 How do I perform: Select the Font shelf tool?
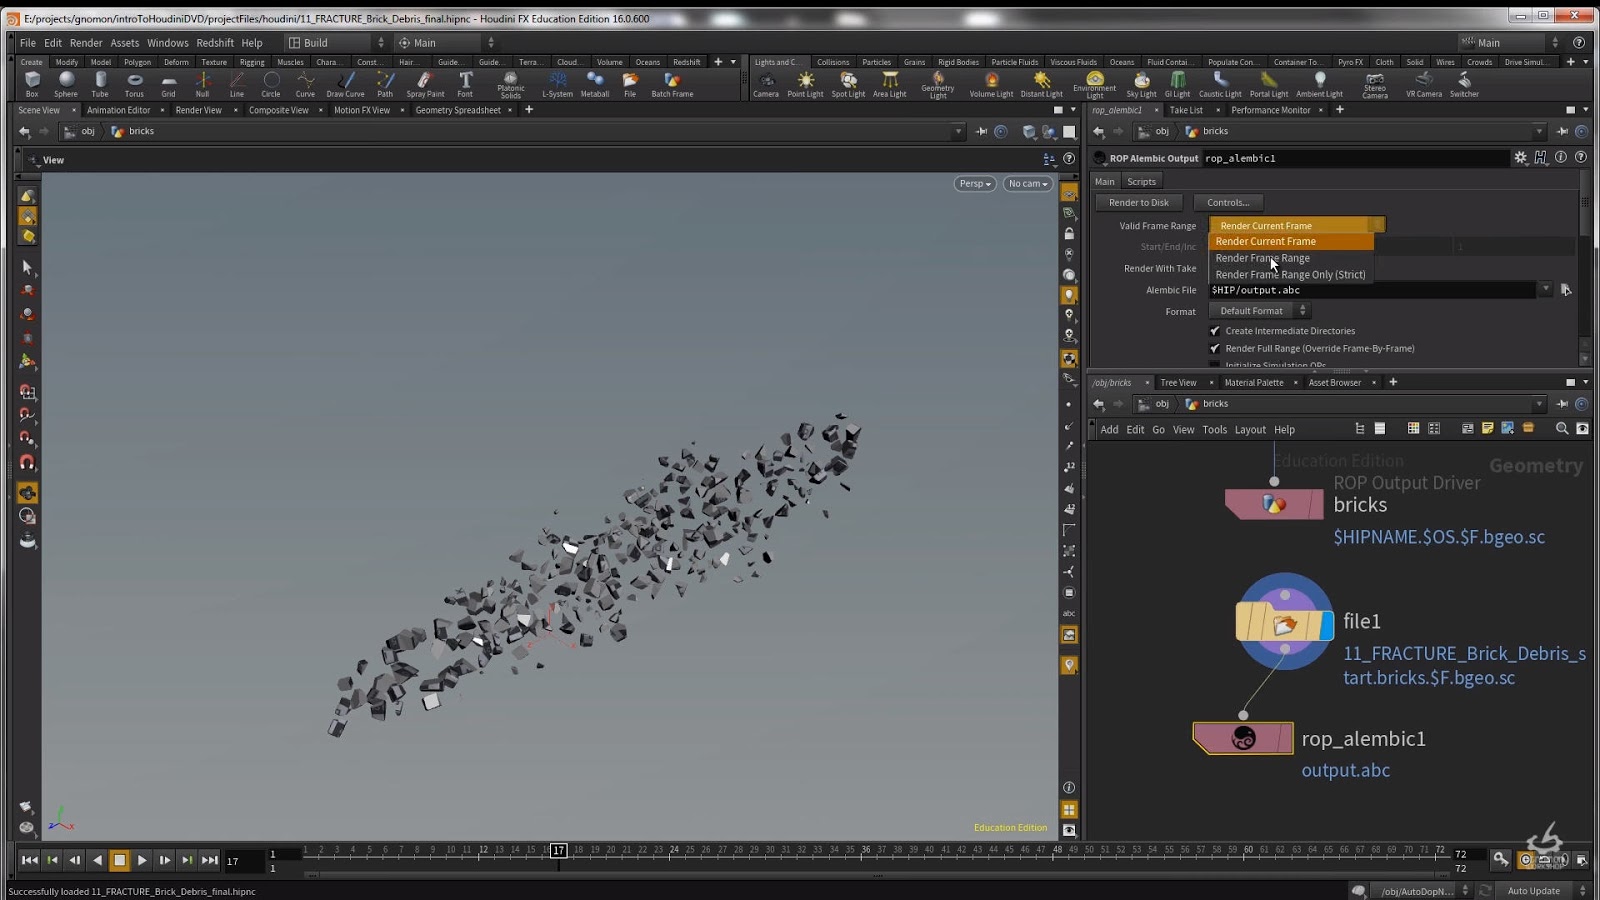click(x=465, y=84)
